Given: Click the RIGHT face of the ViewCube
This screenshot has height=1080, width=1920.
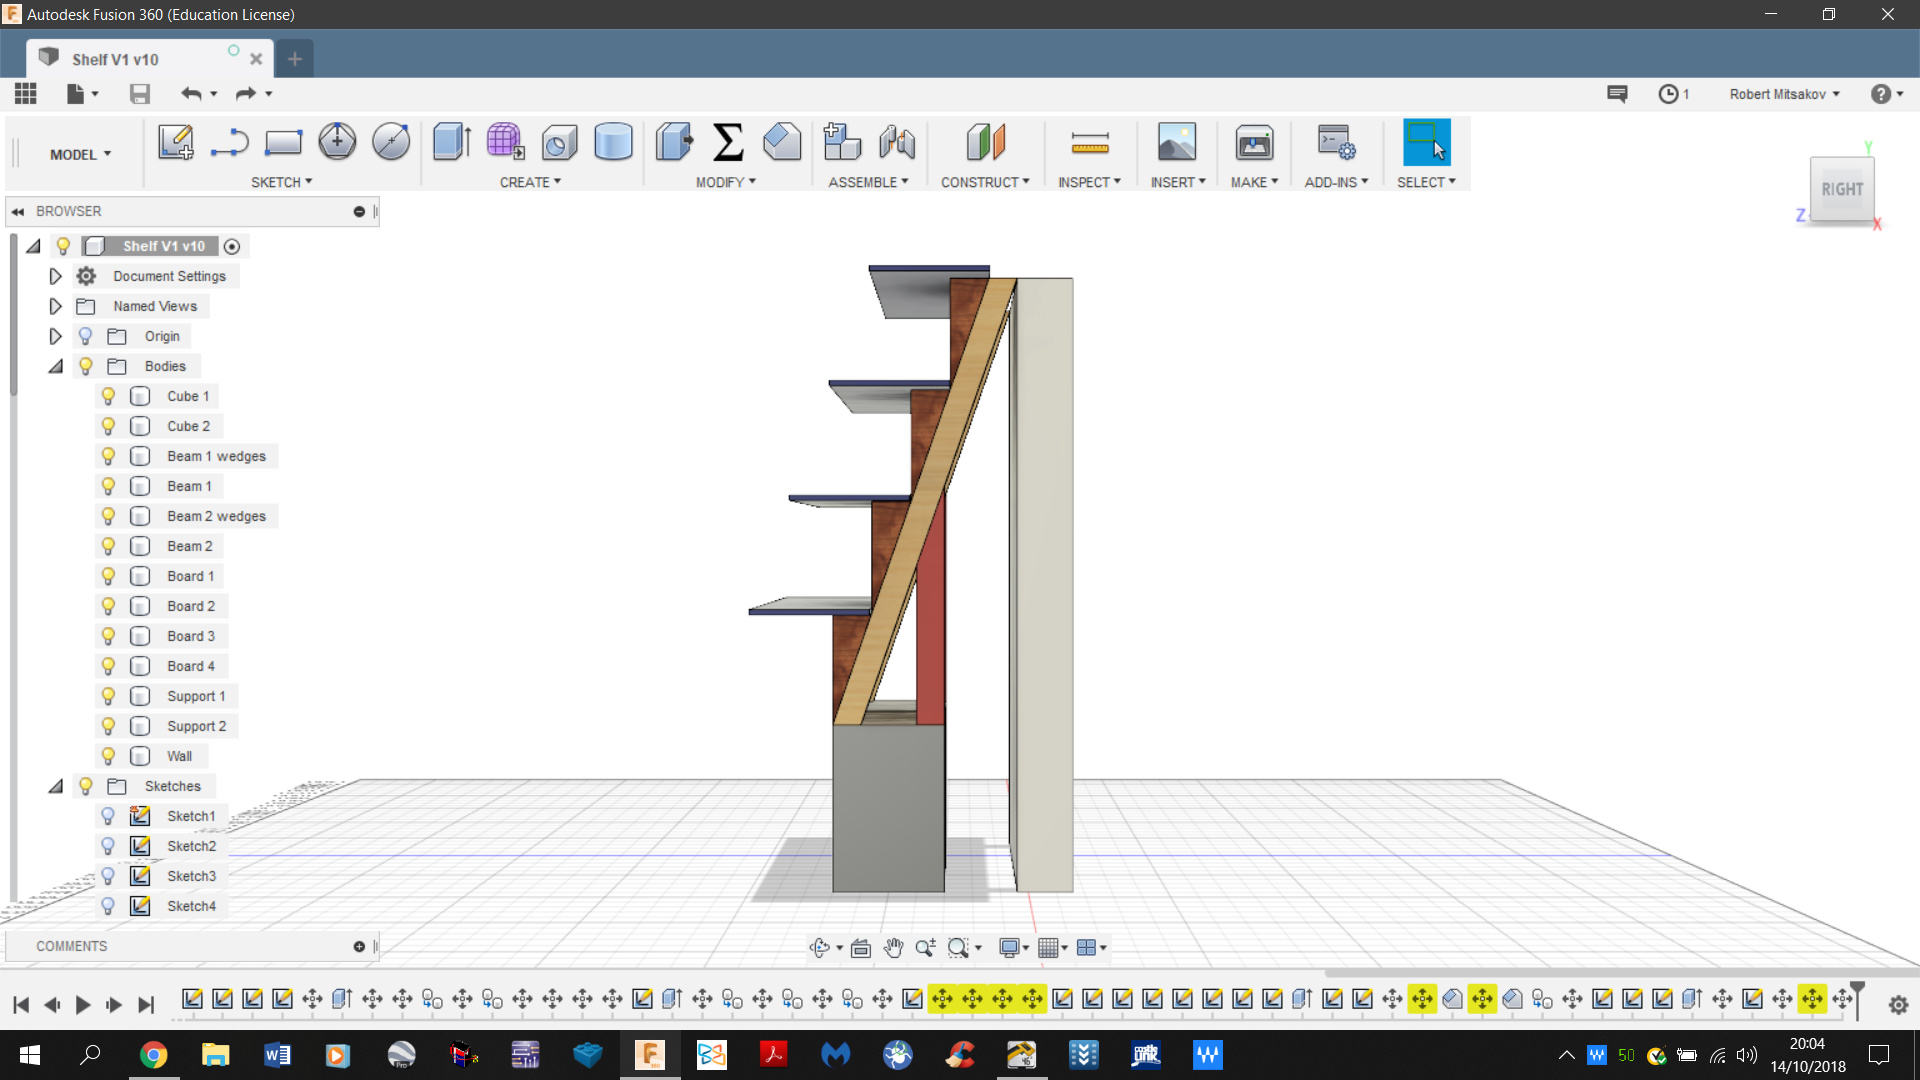Looking at the screenshot, I should (1842, 189).
